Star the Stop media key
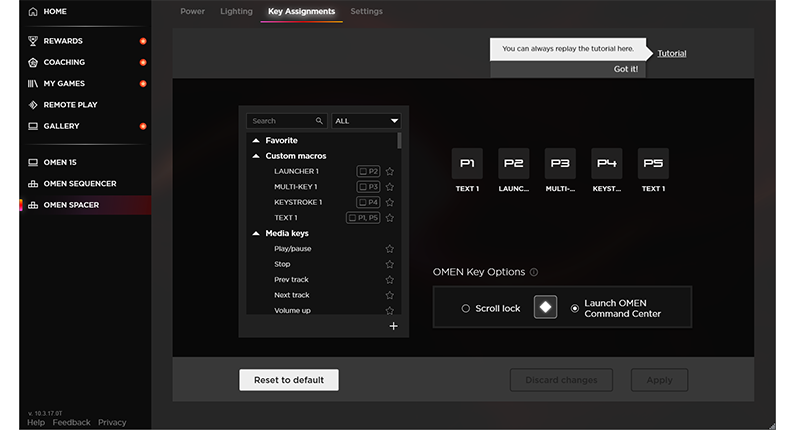The image size is (795, 430). tap(389, 264)
